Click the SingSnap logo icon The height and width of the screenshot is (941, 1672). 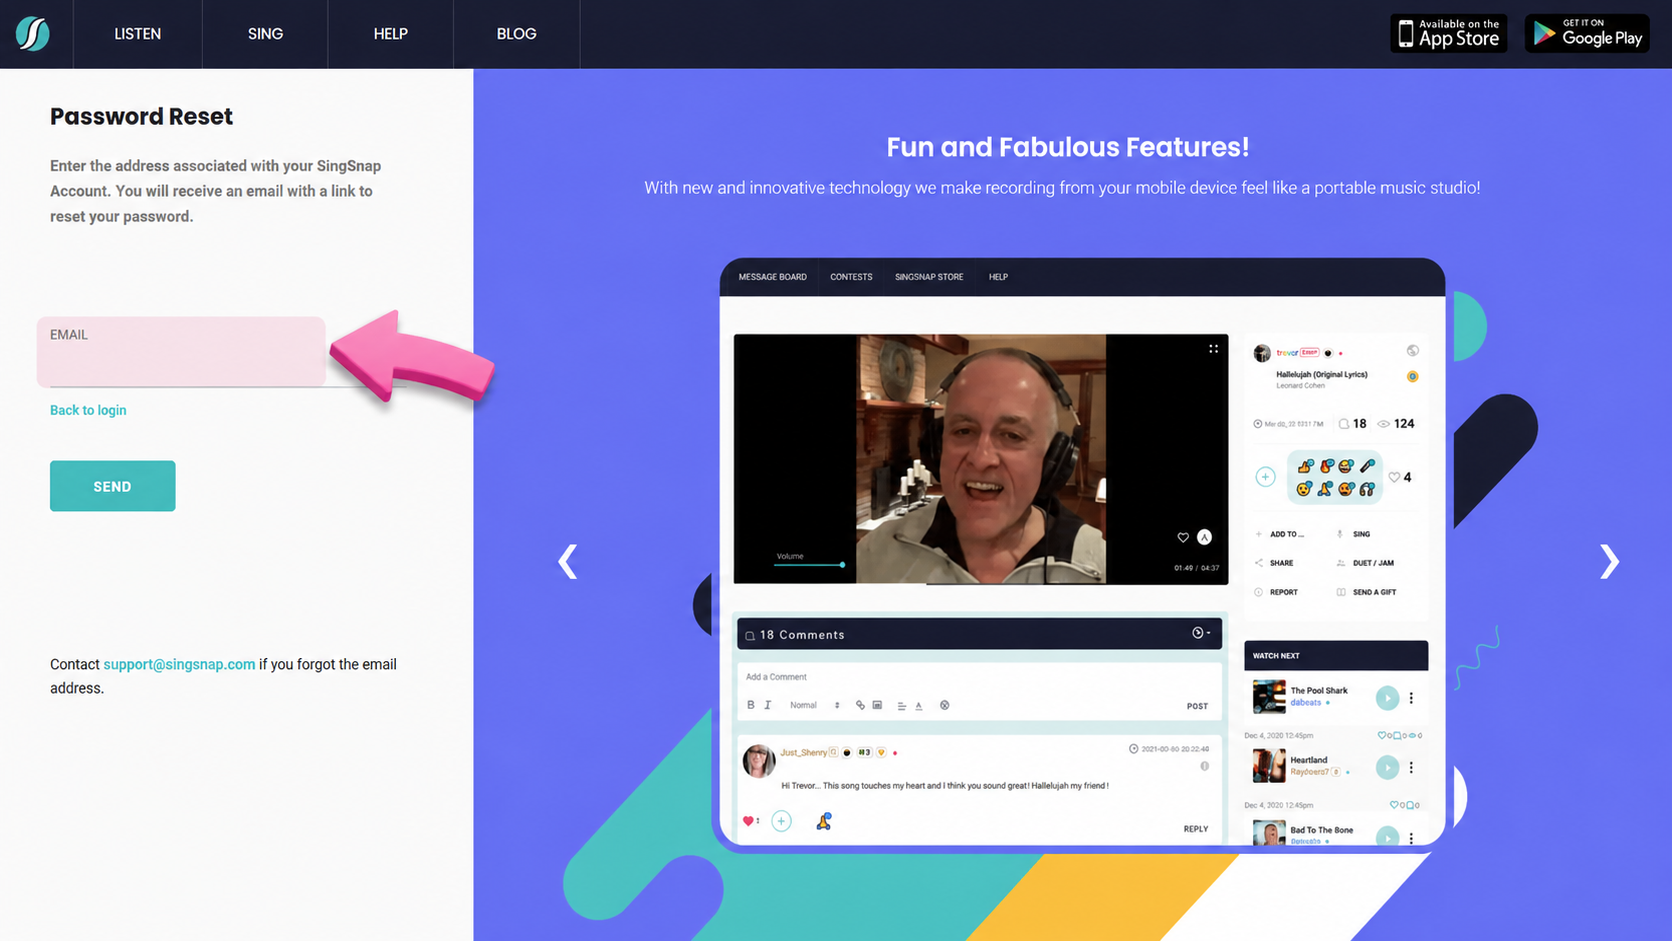[33, 34]
